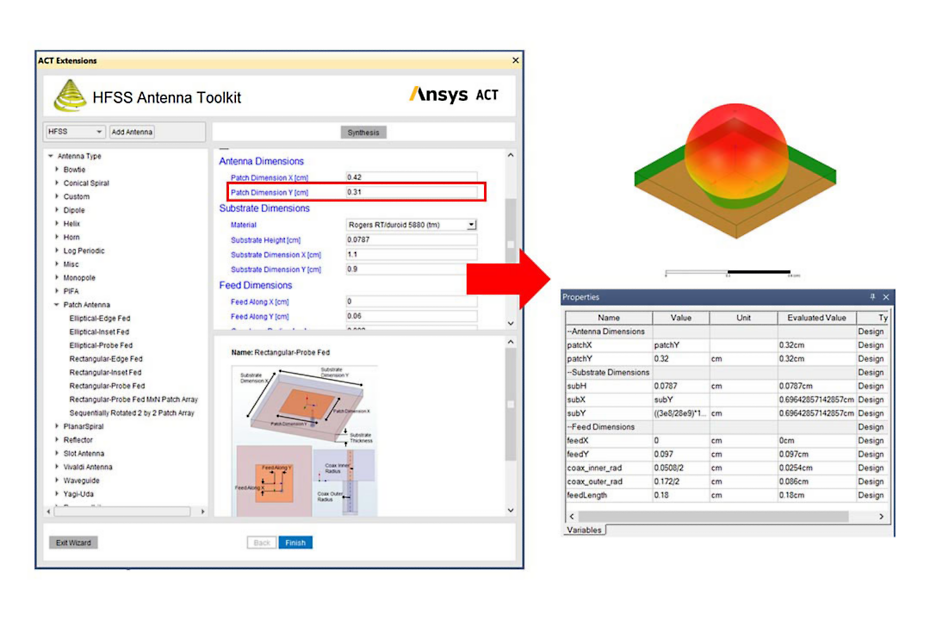Click the rectangular probe fed antenna diagram
This screenshot has width=930, height=620.
coord(306,440)
